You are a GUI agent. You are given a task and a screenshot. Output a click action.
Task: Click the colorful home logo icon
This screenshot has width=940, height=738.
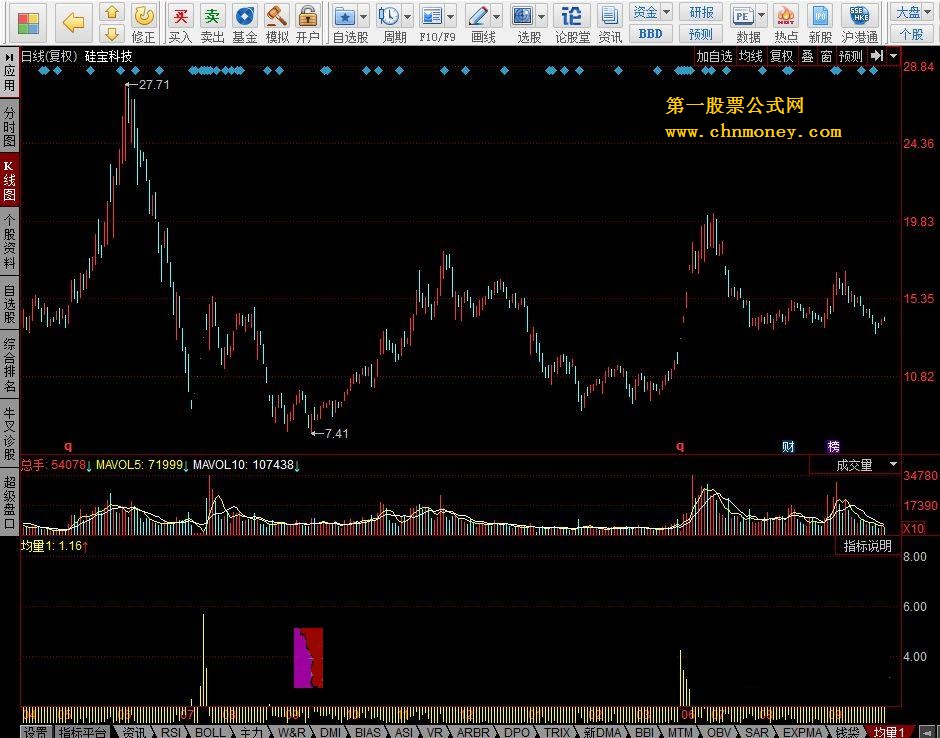click(x=28, y=23)
